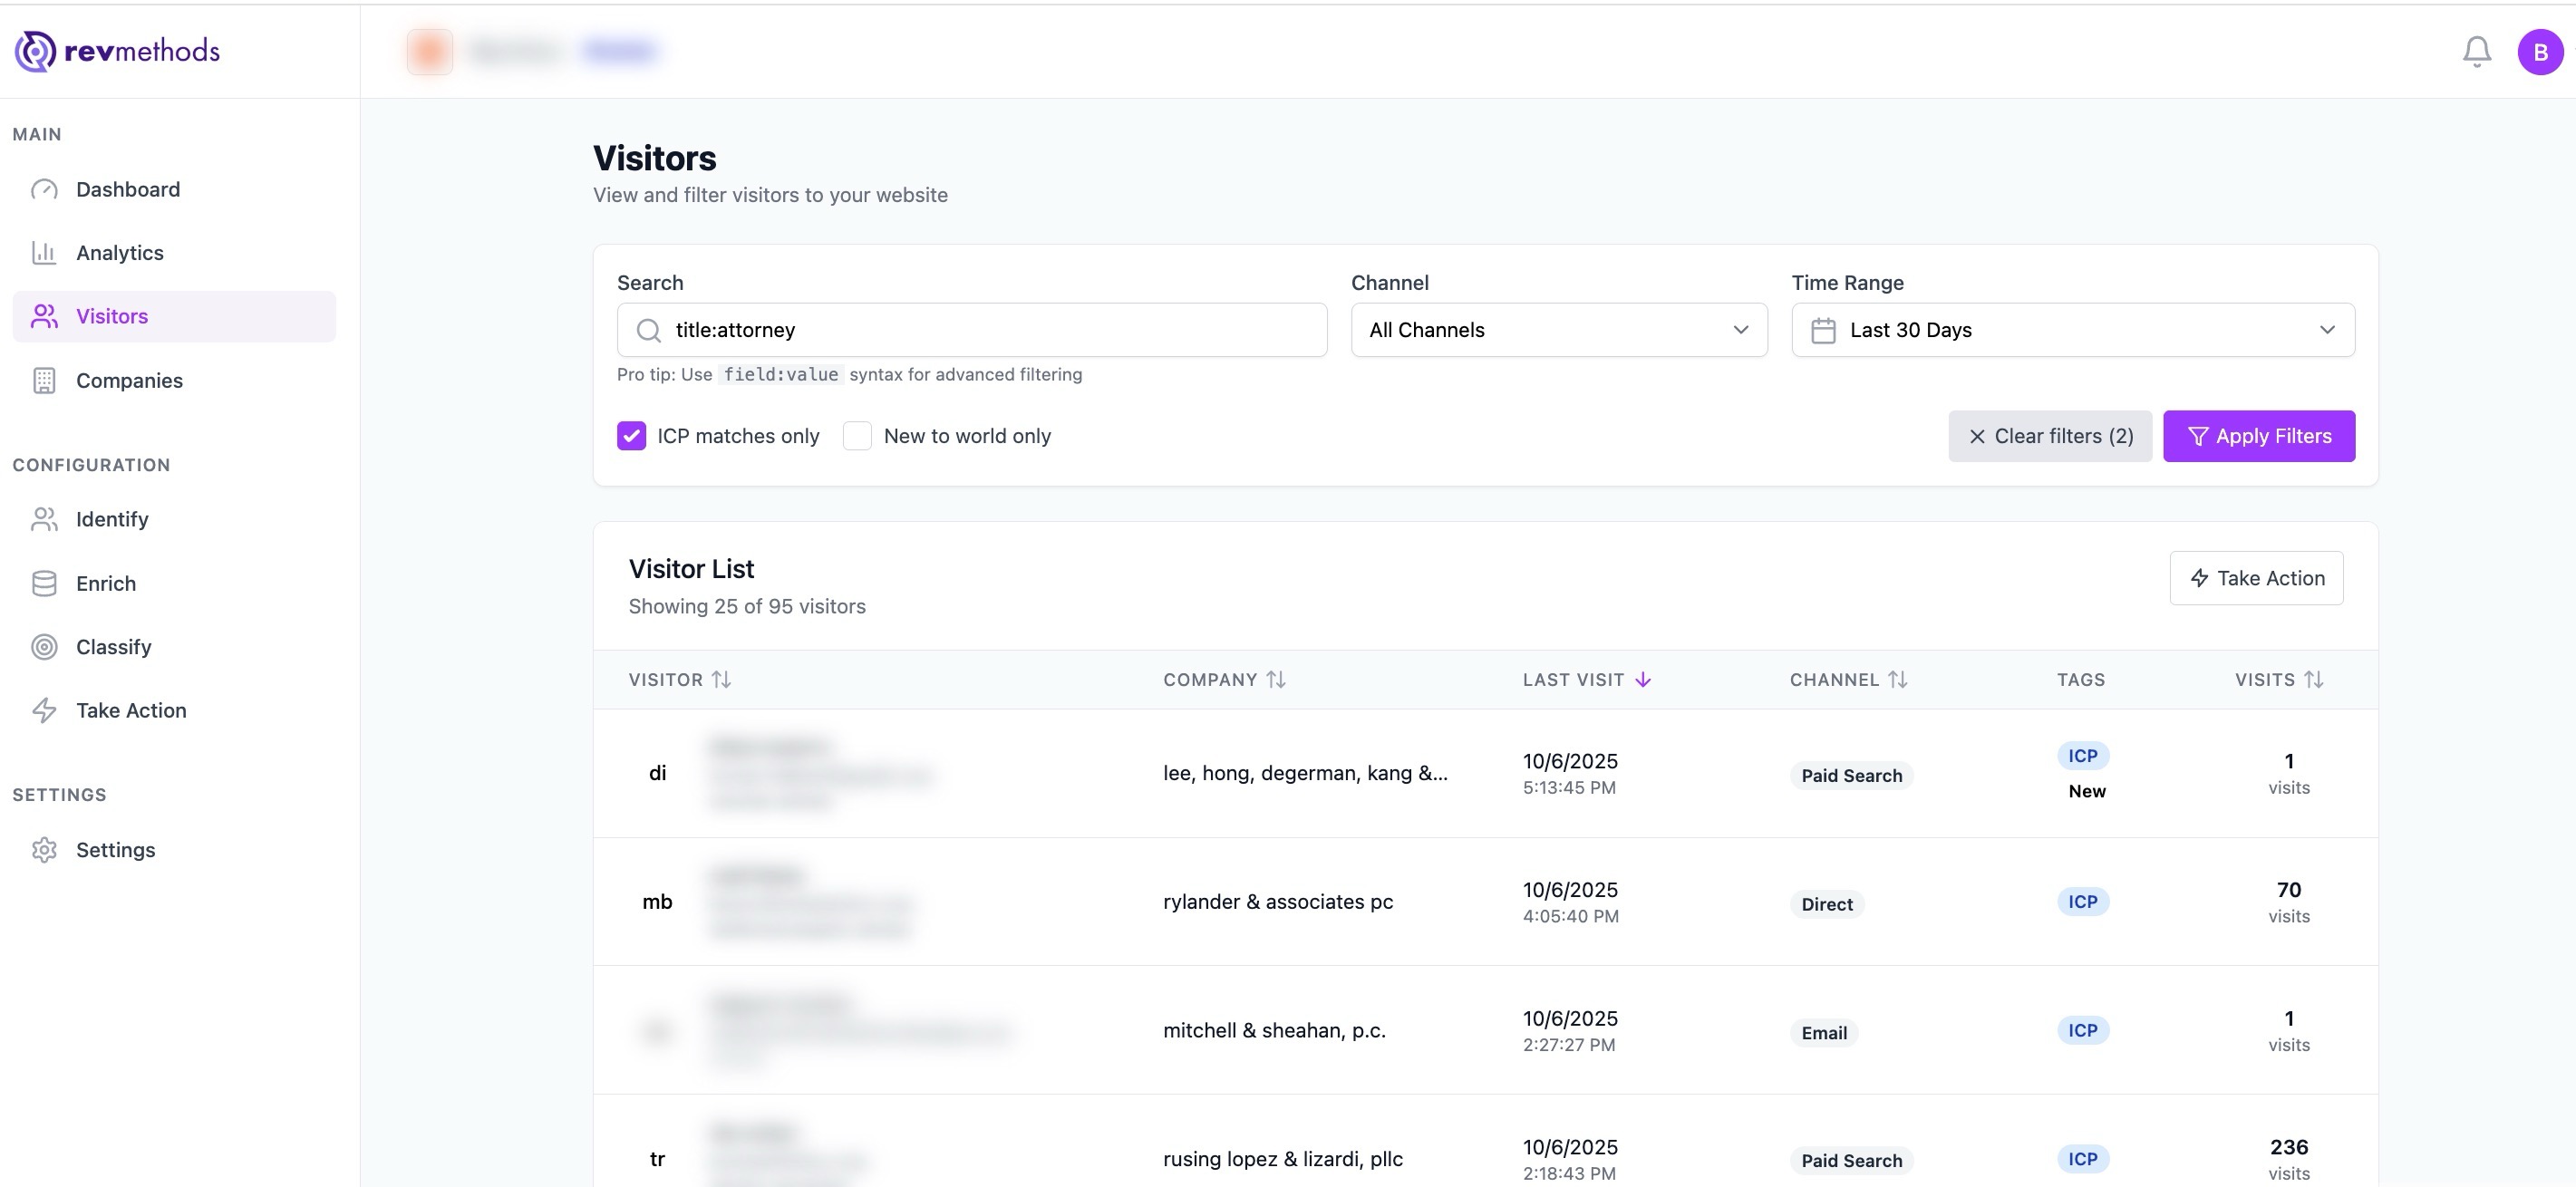Click the notification bell icon
Screen dimensions: 2576x1187
(x=2476, y=51)
